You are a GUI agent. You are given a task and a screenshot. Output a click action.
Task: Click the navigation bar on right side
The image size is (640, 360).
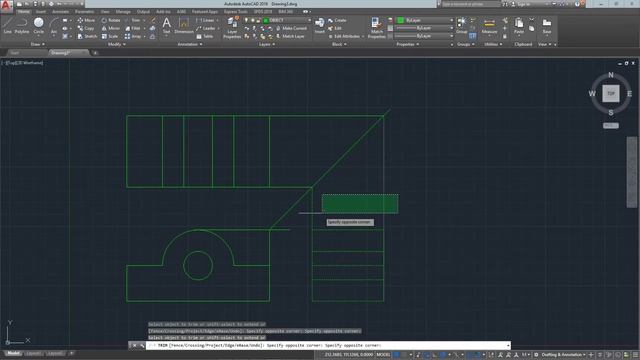pyautogui.click(x=632, y=172)
